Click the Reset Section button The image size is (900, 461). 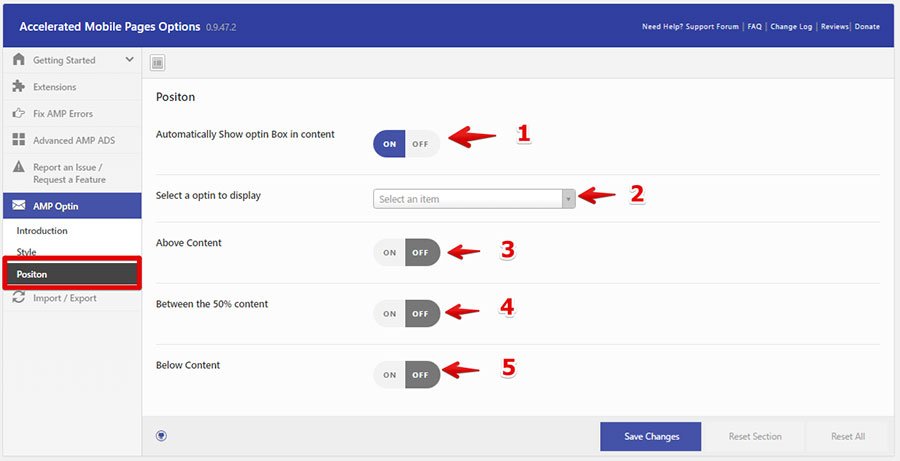755,436
